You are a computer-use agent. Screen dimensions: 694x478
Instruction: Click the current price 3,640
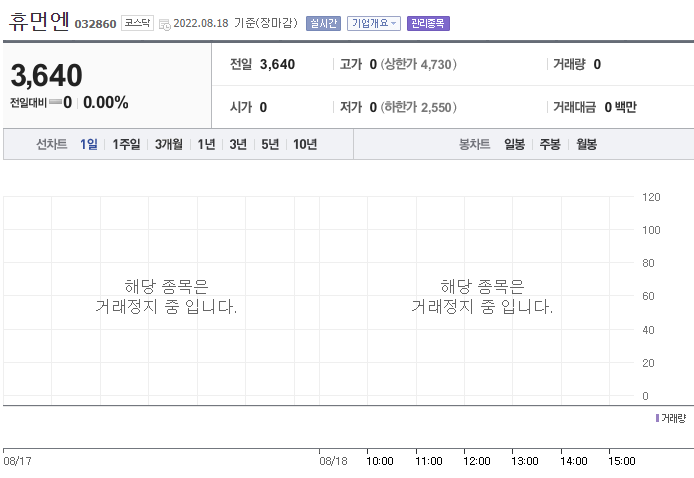(46, 75)
